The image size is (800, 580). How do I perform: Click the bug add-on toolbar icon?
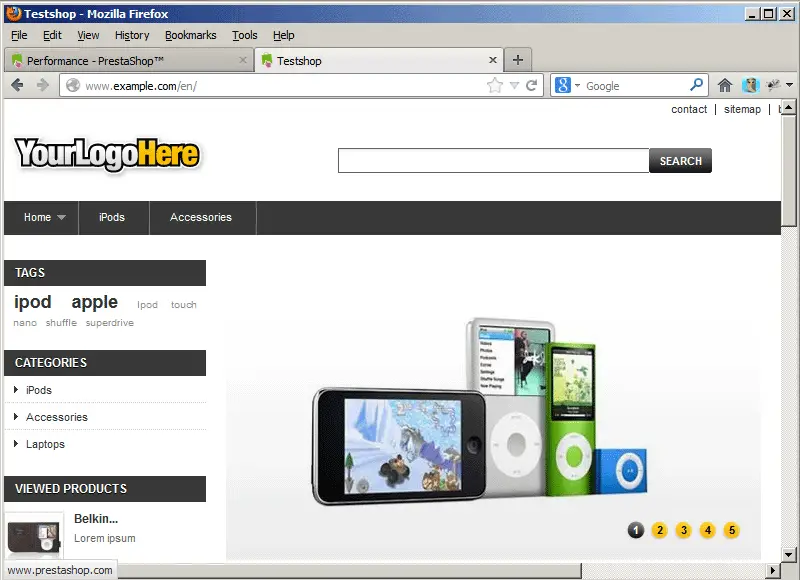[x=773, y=85]
